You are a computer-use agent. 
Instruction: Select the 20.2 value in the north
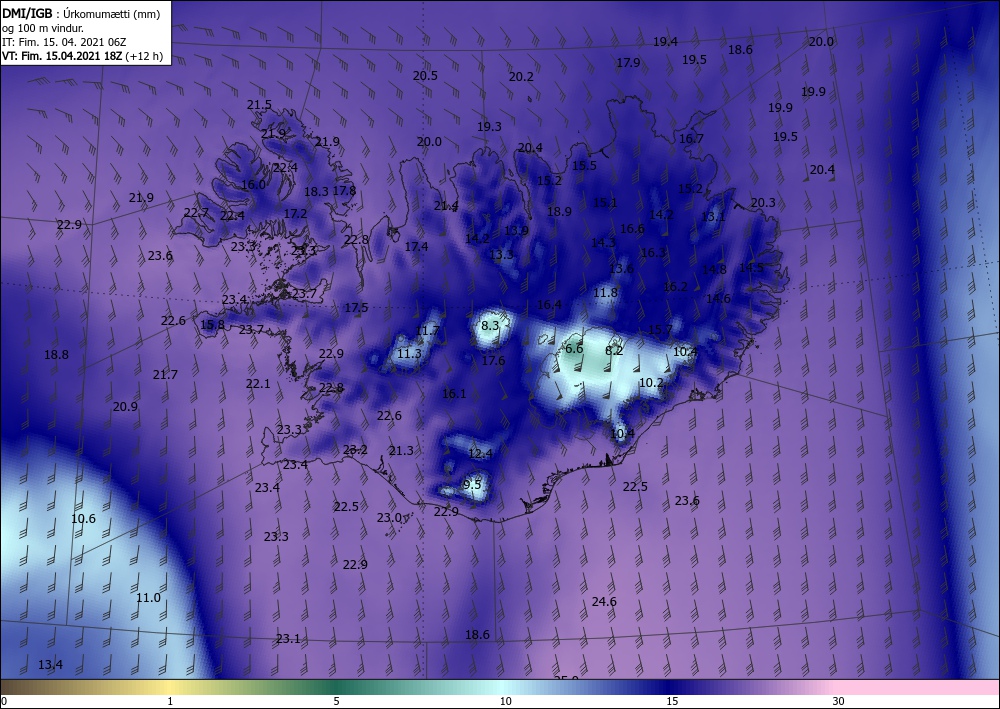point(521,77)
